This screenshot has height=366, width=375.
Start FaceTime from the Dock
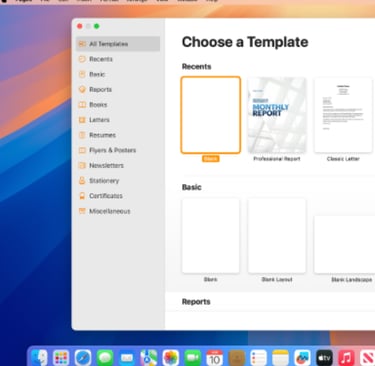tap(193, 358)
